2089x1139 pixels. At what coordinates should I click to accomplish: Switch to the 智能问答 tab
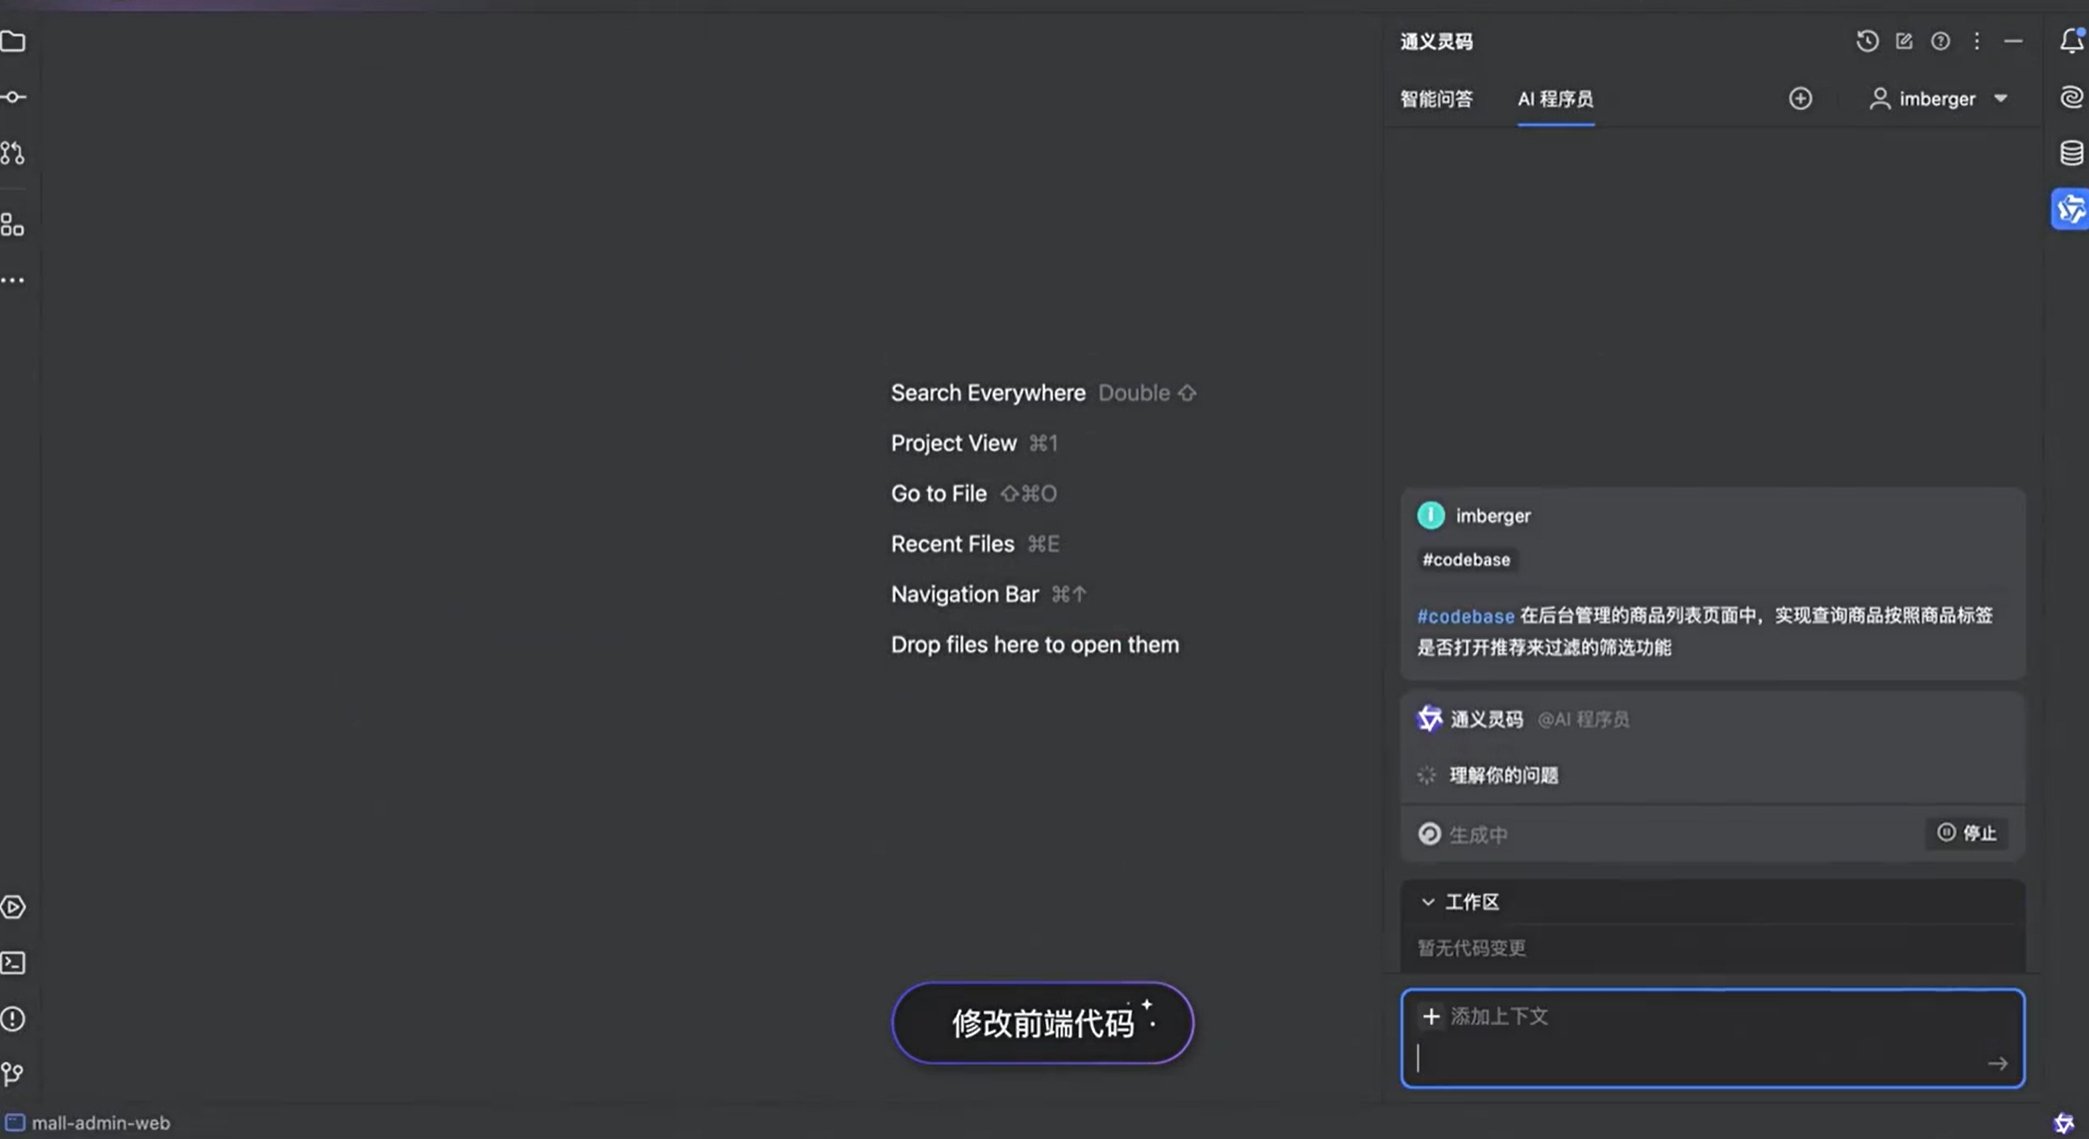(1437, 99)
